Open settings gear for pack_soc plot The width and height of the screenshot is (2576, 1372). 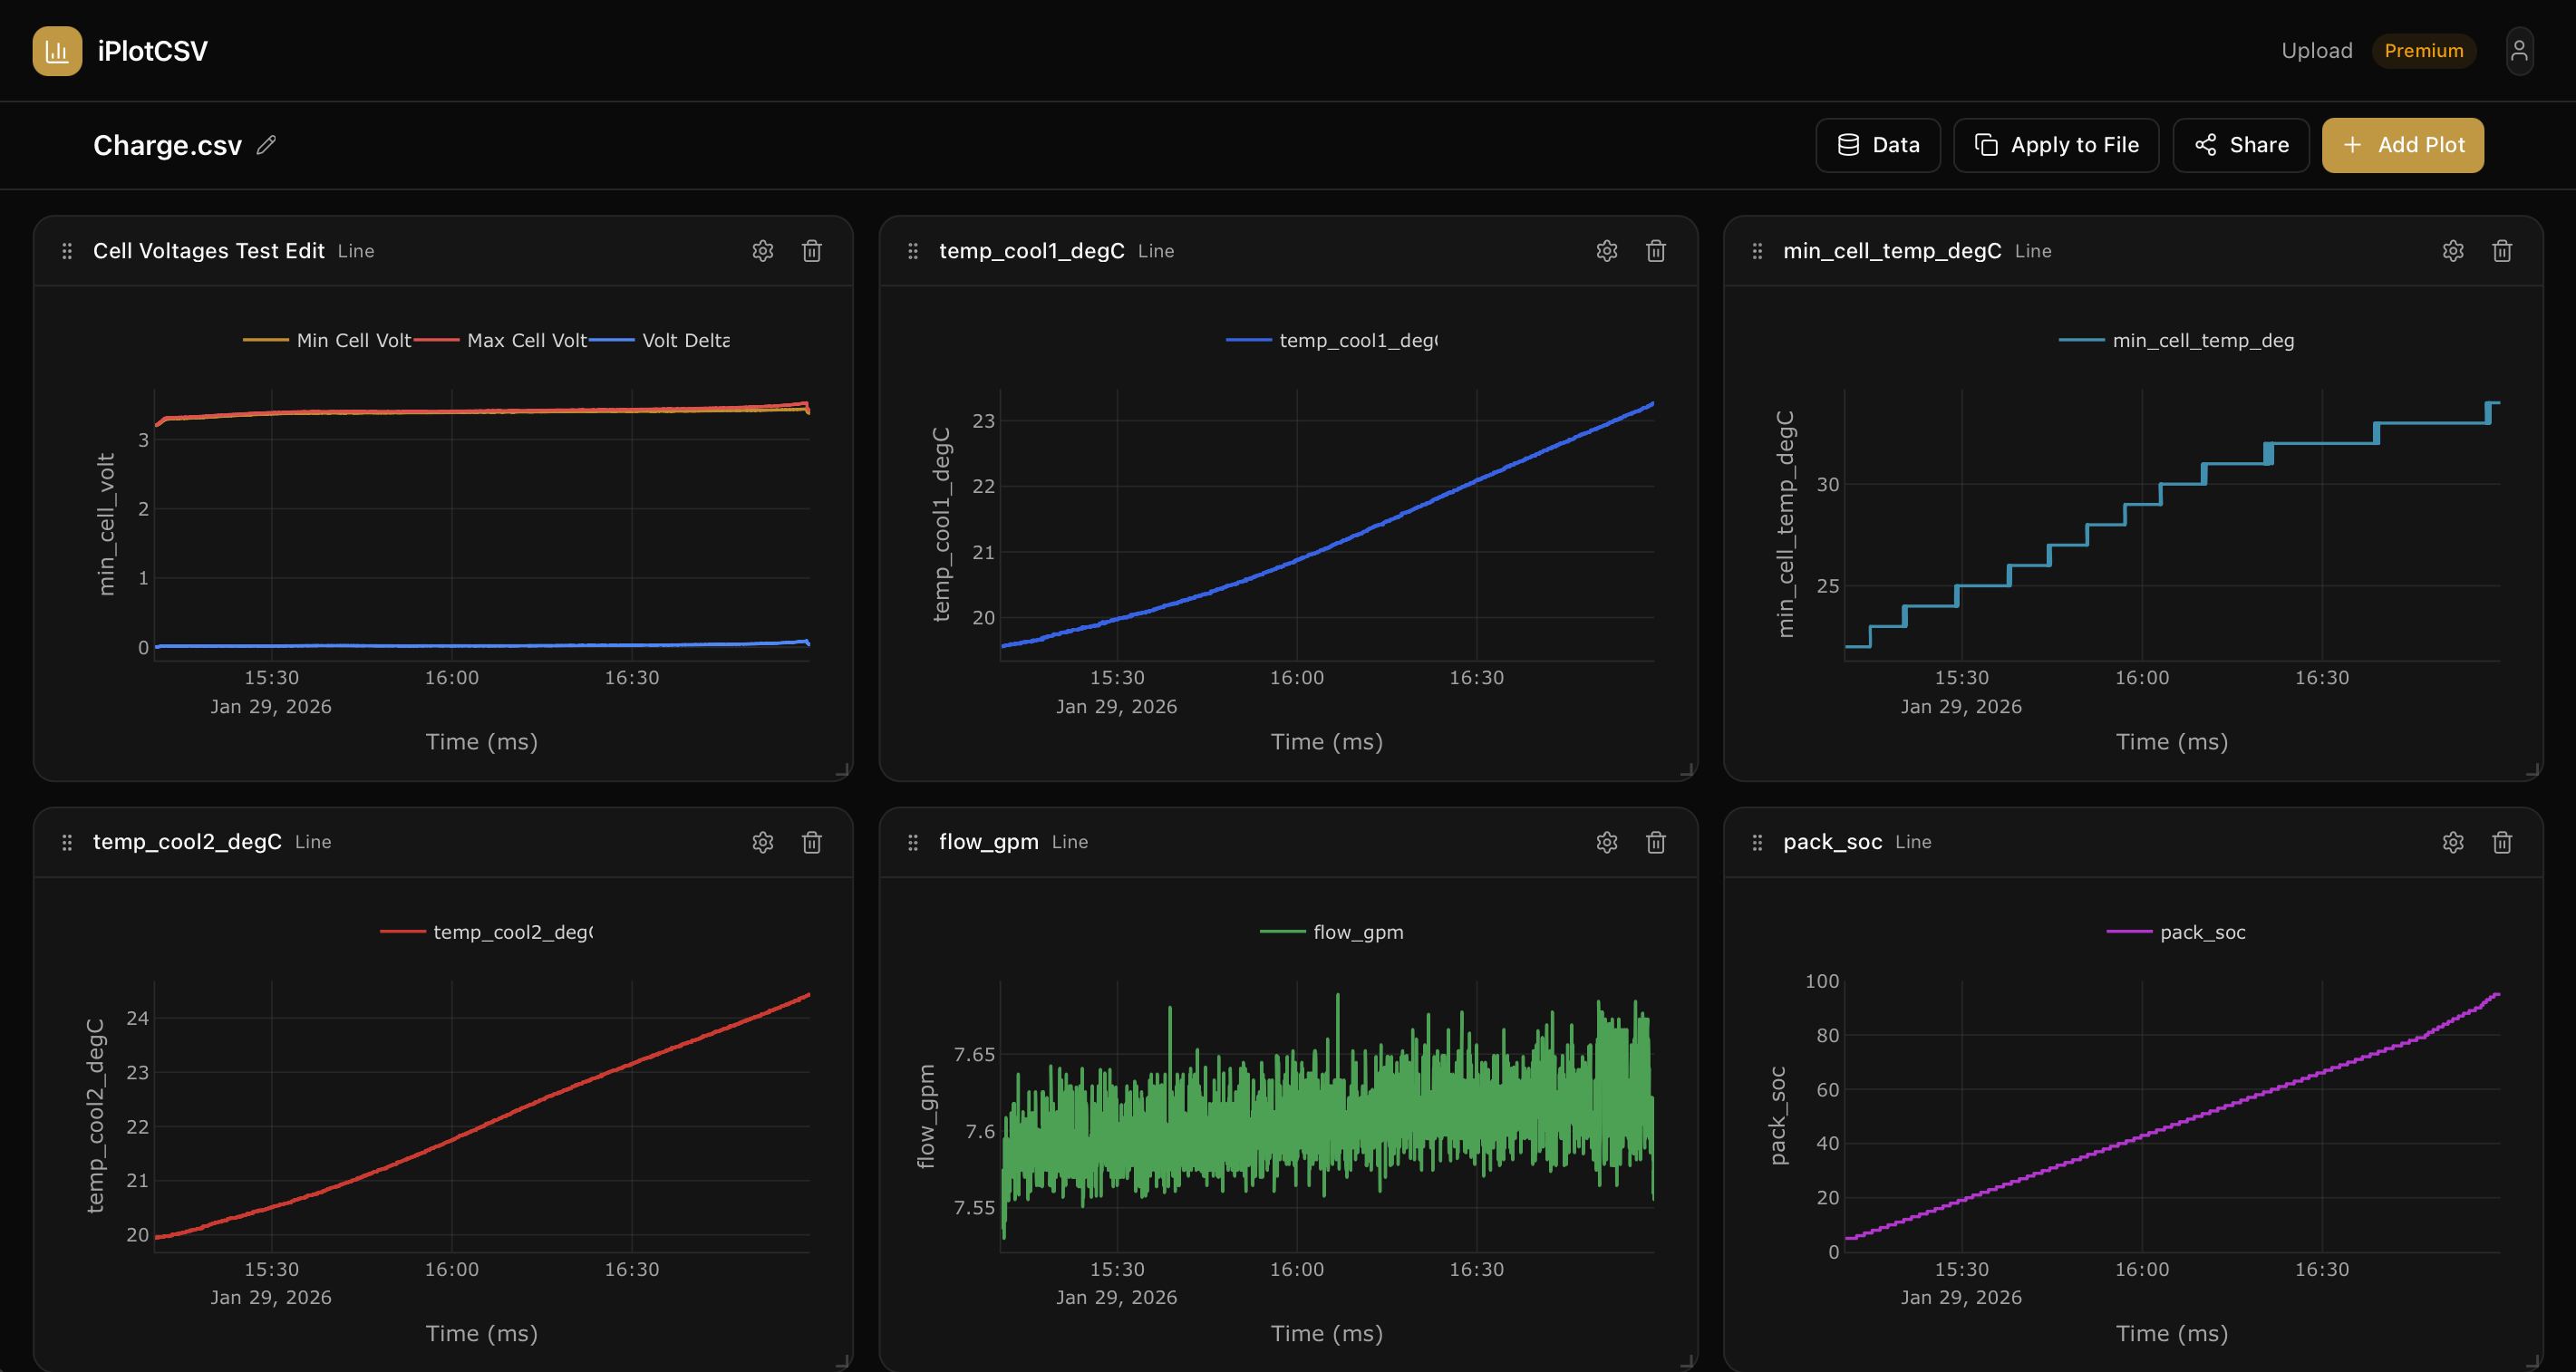(2453, 842)
